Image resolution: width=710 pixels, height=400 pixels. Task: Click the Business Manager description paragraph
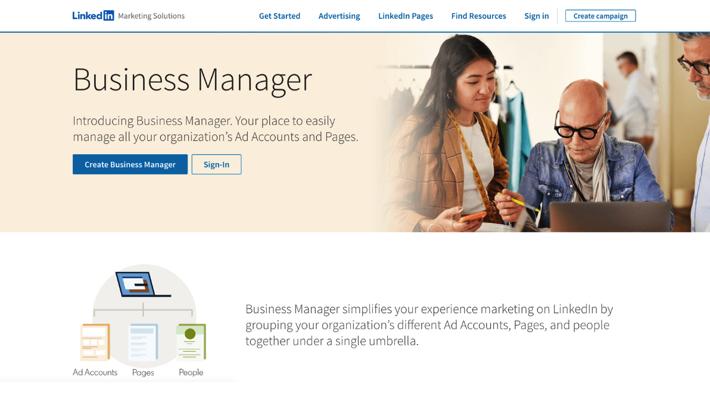(x=429, y=325)
